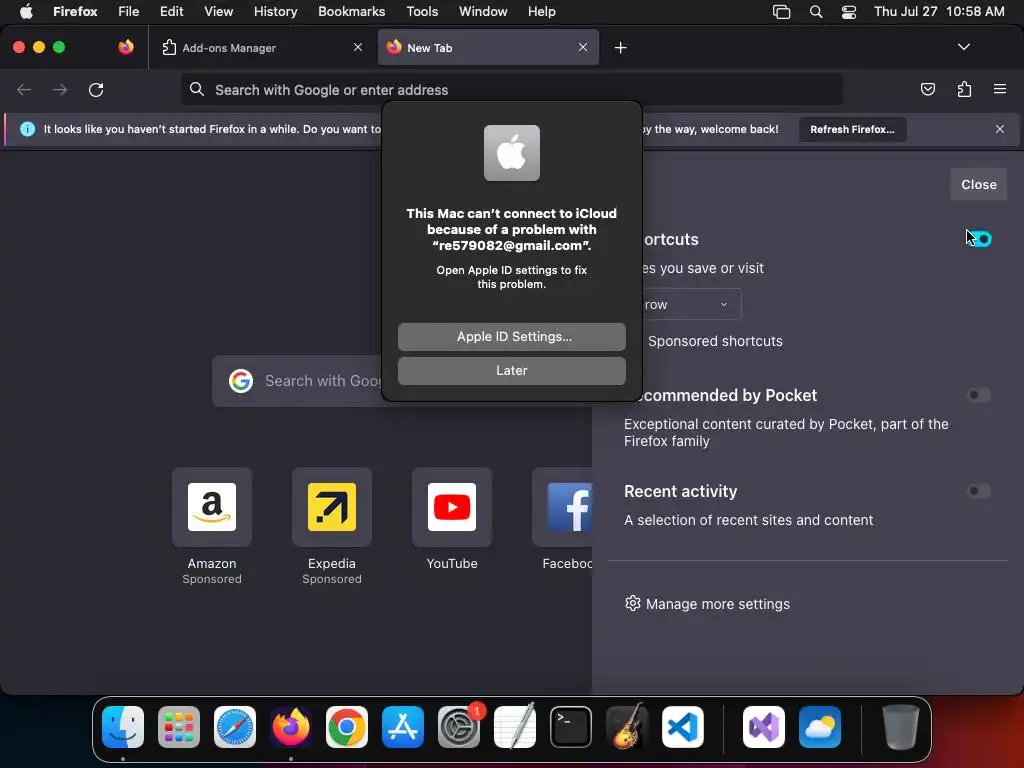Screen dimensions: 1024x768
Task: Open the list all tabs chevron
Action: click(963, 47)
